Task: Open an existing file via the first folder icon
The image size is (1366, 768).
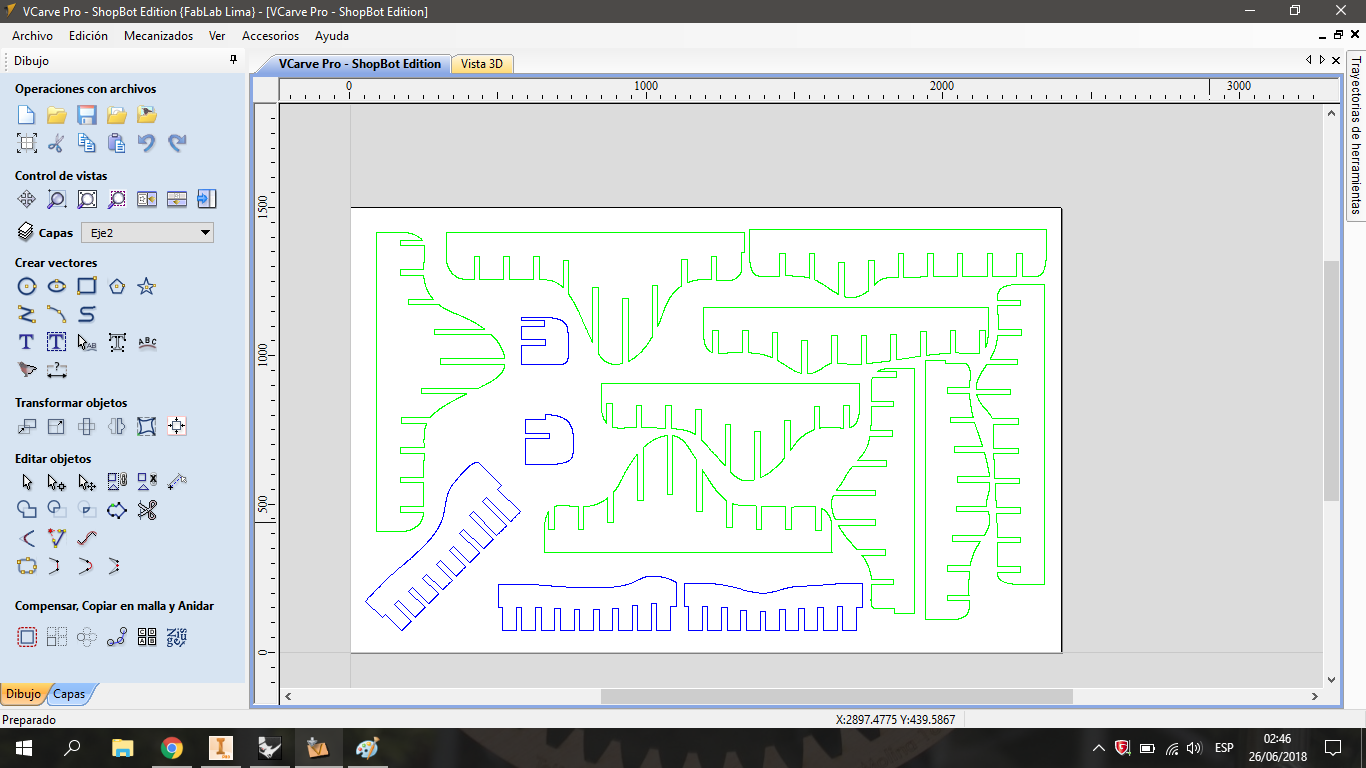Action: [x=57, y=114]
